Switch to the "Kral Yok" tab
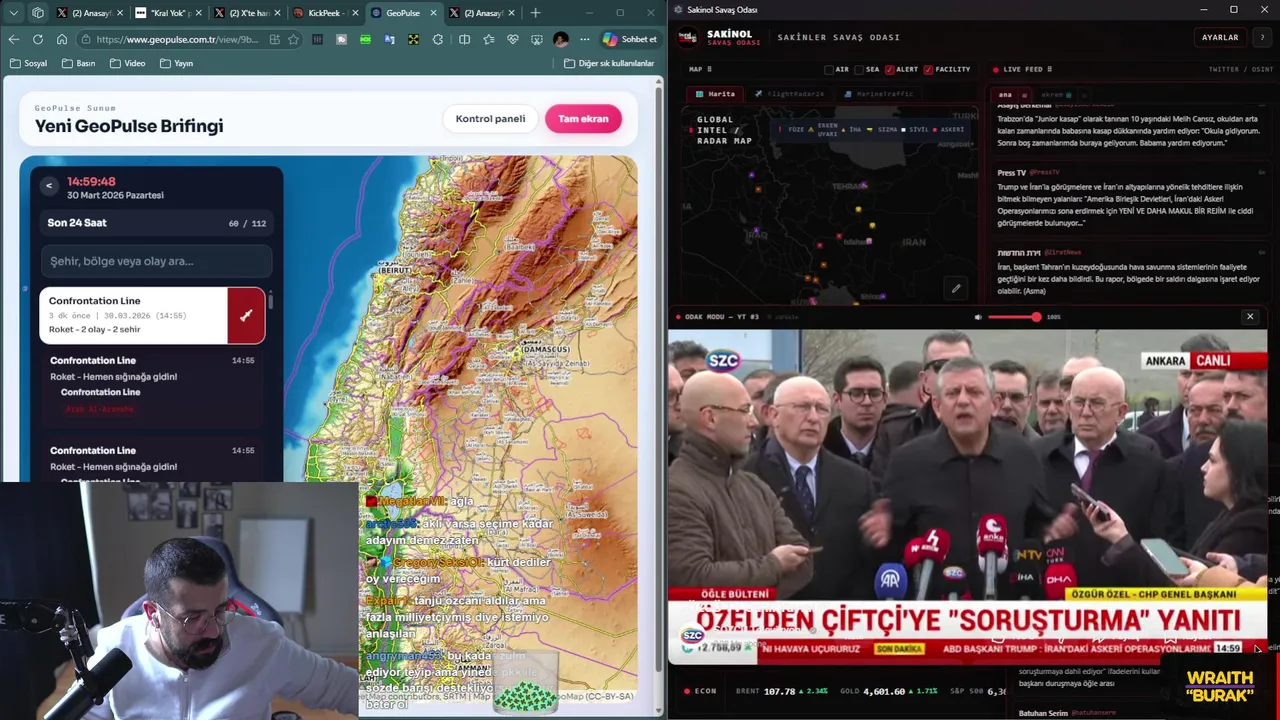The height and width of the screenshot is (720, 1280). 167,13
